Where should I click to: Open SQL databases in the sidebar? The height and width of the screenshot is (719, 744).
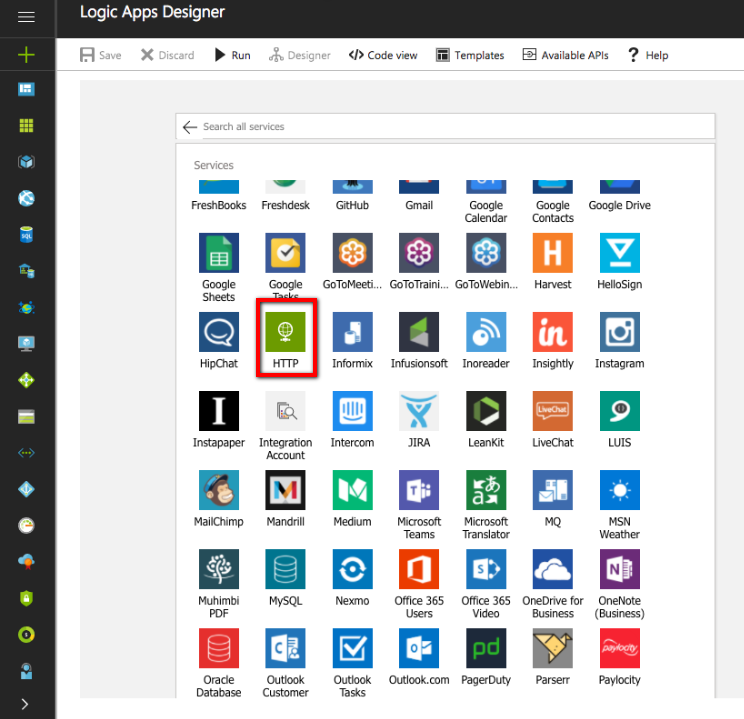click(26, 234)
